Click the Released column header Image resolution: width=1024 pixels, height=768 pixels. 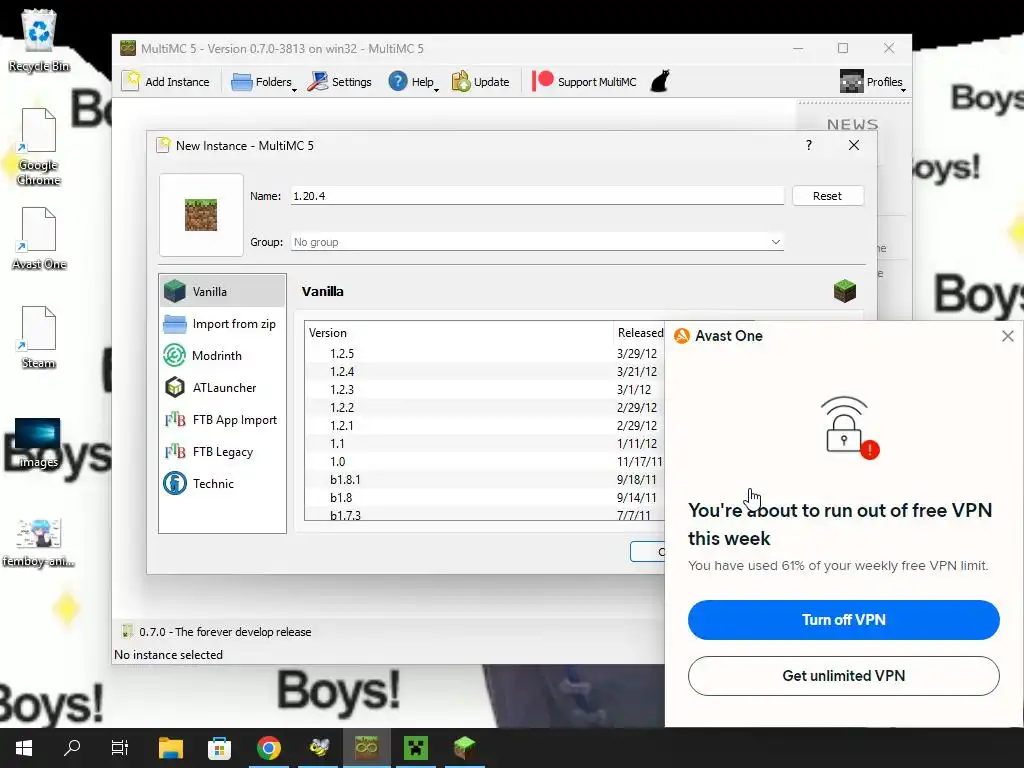click(x=639, y=333)
